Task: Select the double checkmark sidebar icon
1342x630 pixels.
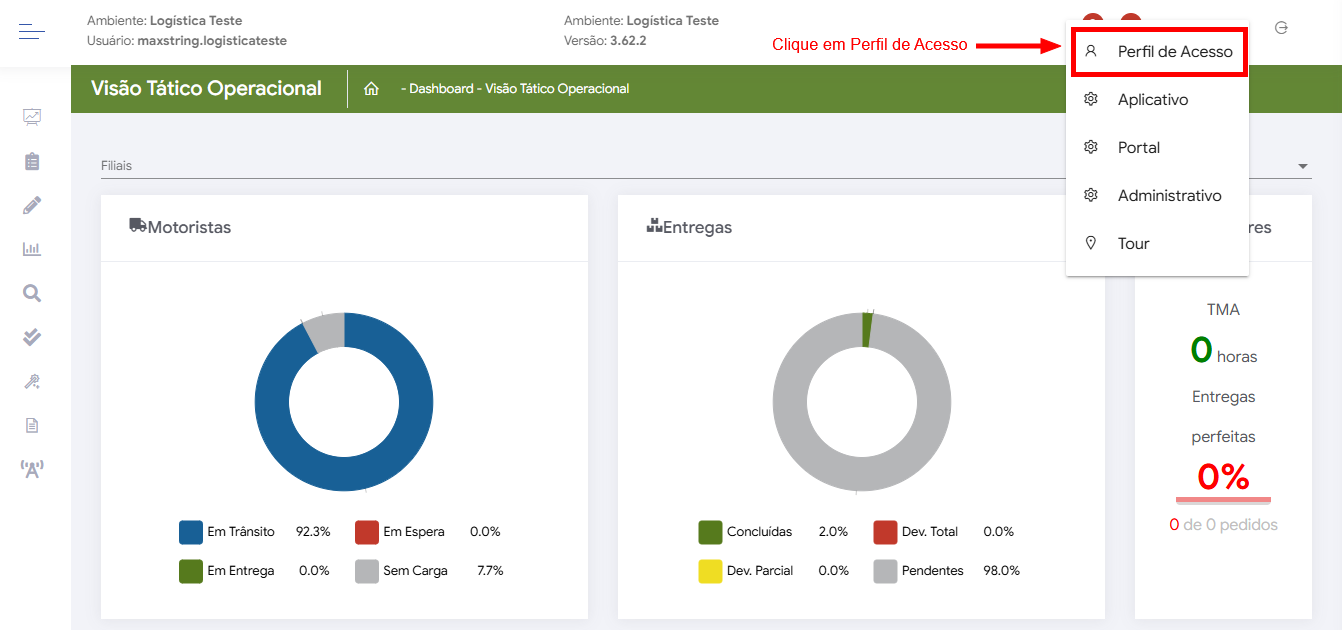Action: click(32, 337)
